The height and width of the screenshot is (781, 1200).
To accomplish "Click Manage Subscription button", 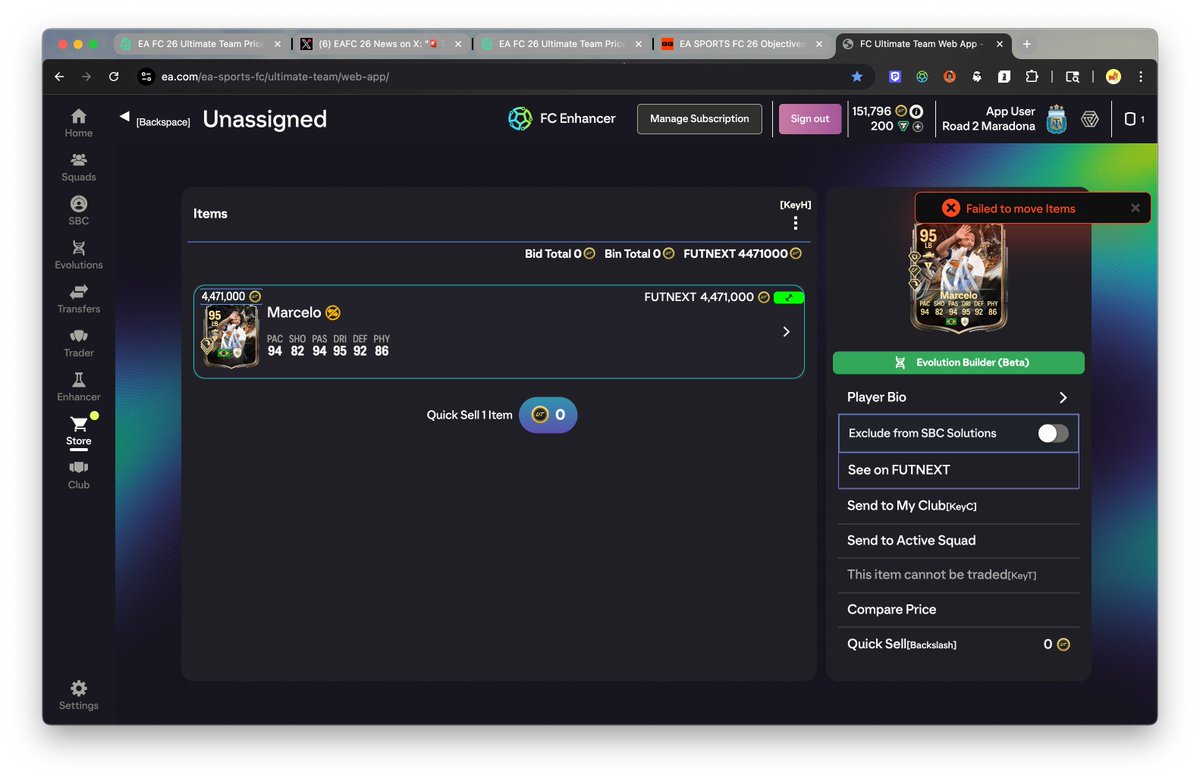I will (x=699, y=119).
